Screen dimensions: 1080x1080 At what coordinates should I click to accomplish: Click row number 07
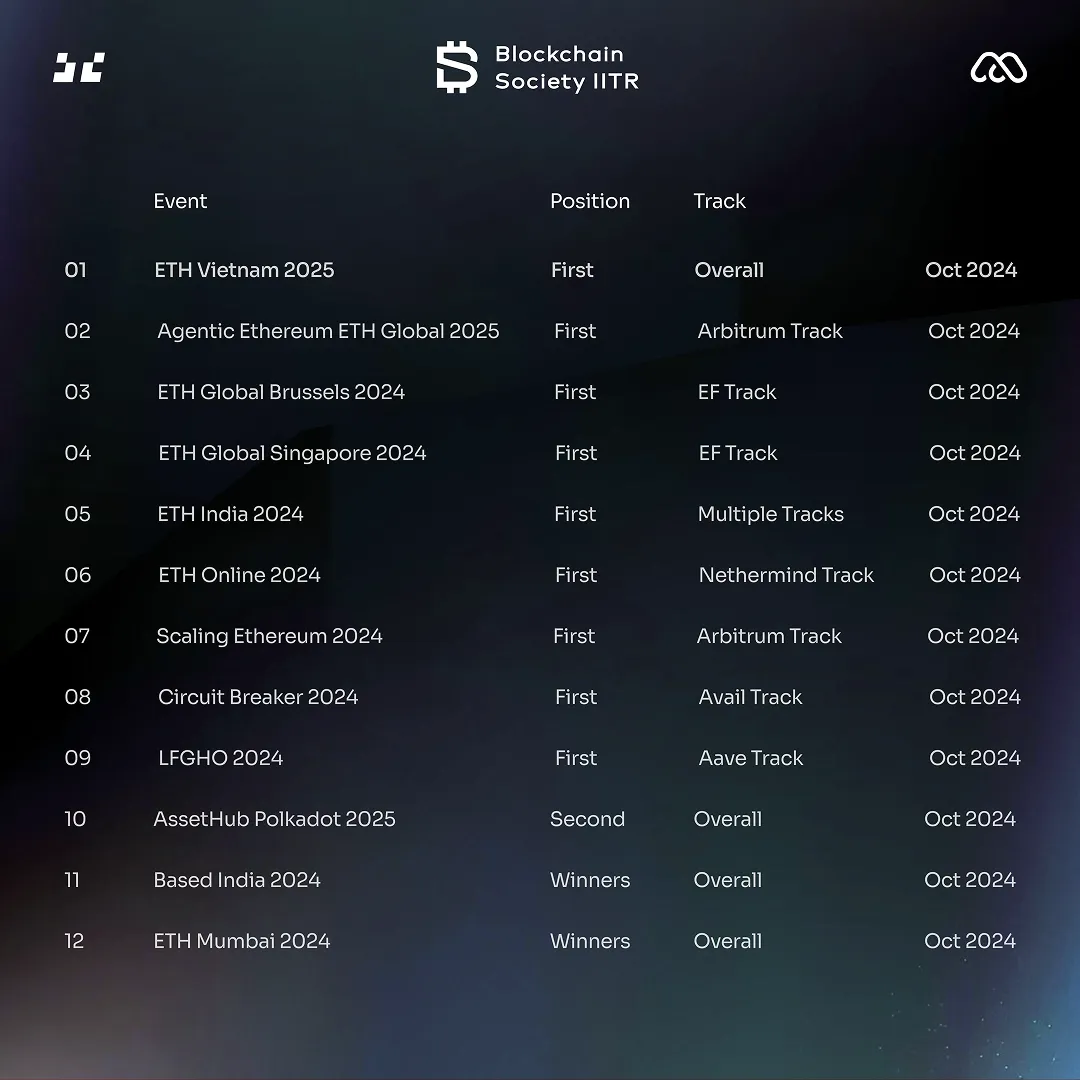tap(77, 636)
